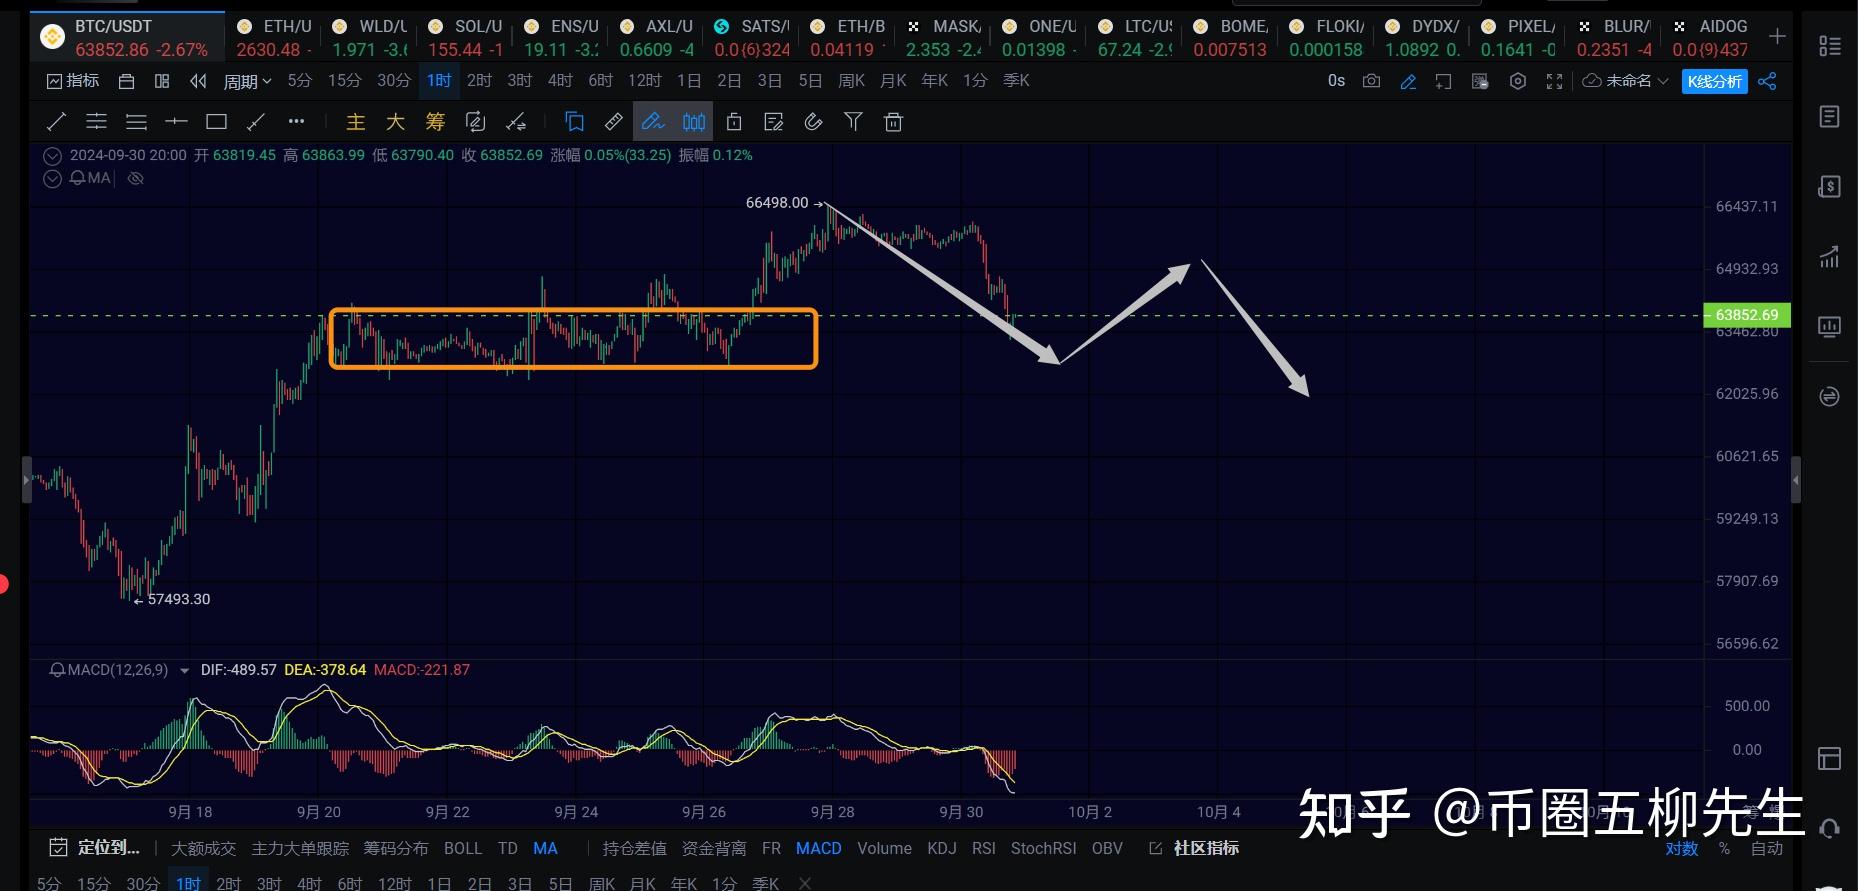The image size is (1858, 891).
Task: Open the share icon next to K线分析
Action: 1768,81
